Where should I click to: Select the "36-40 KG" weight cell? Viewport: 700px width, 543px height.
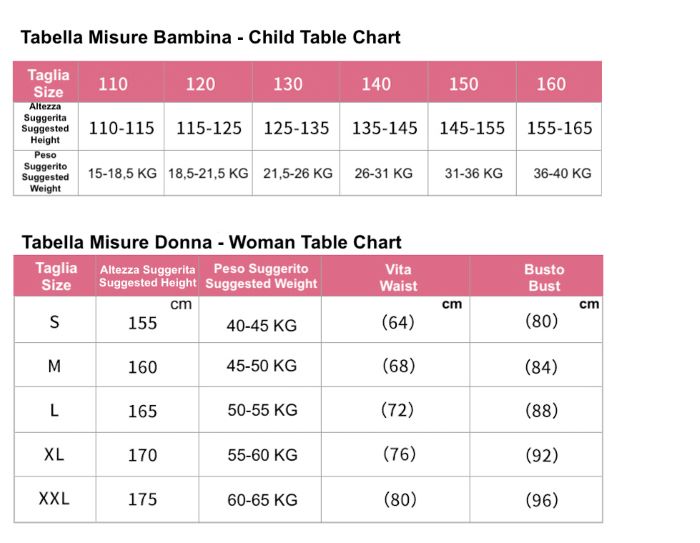[562, 173]
